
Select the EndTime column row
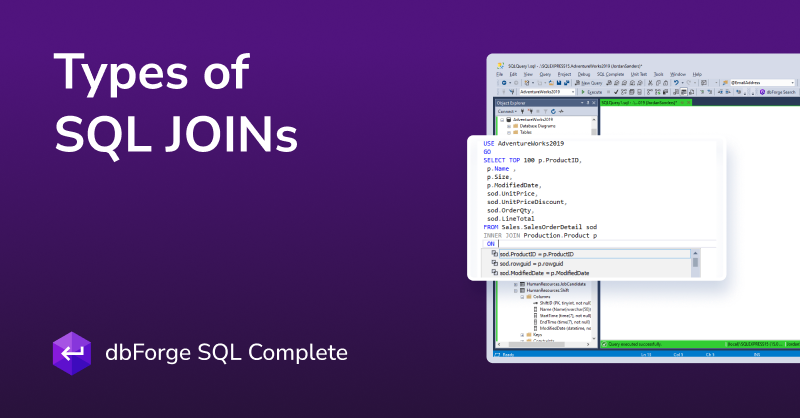[x=562, y=322]
